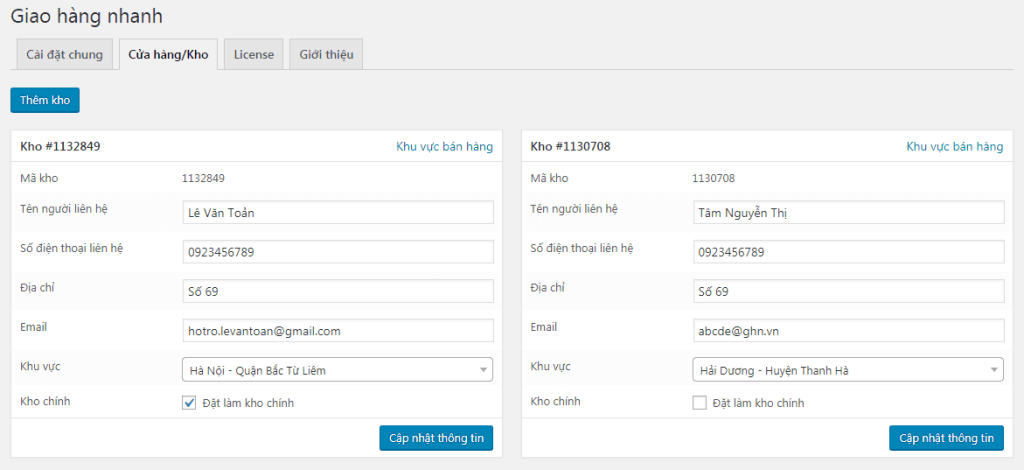Open Khu vực bán hàng for Kho #1132849

[x=444, y=147]
